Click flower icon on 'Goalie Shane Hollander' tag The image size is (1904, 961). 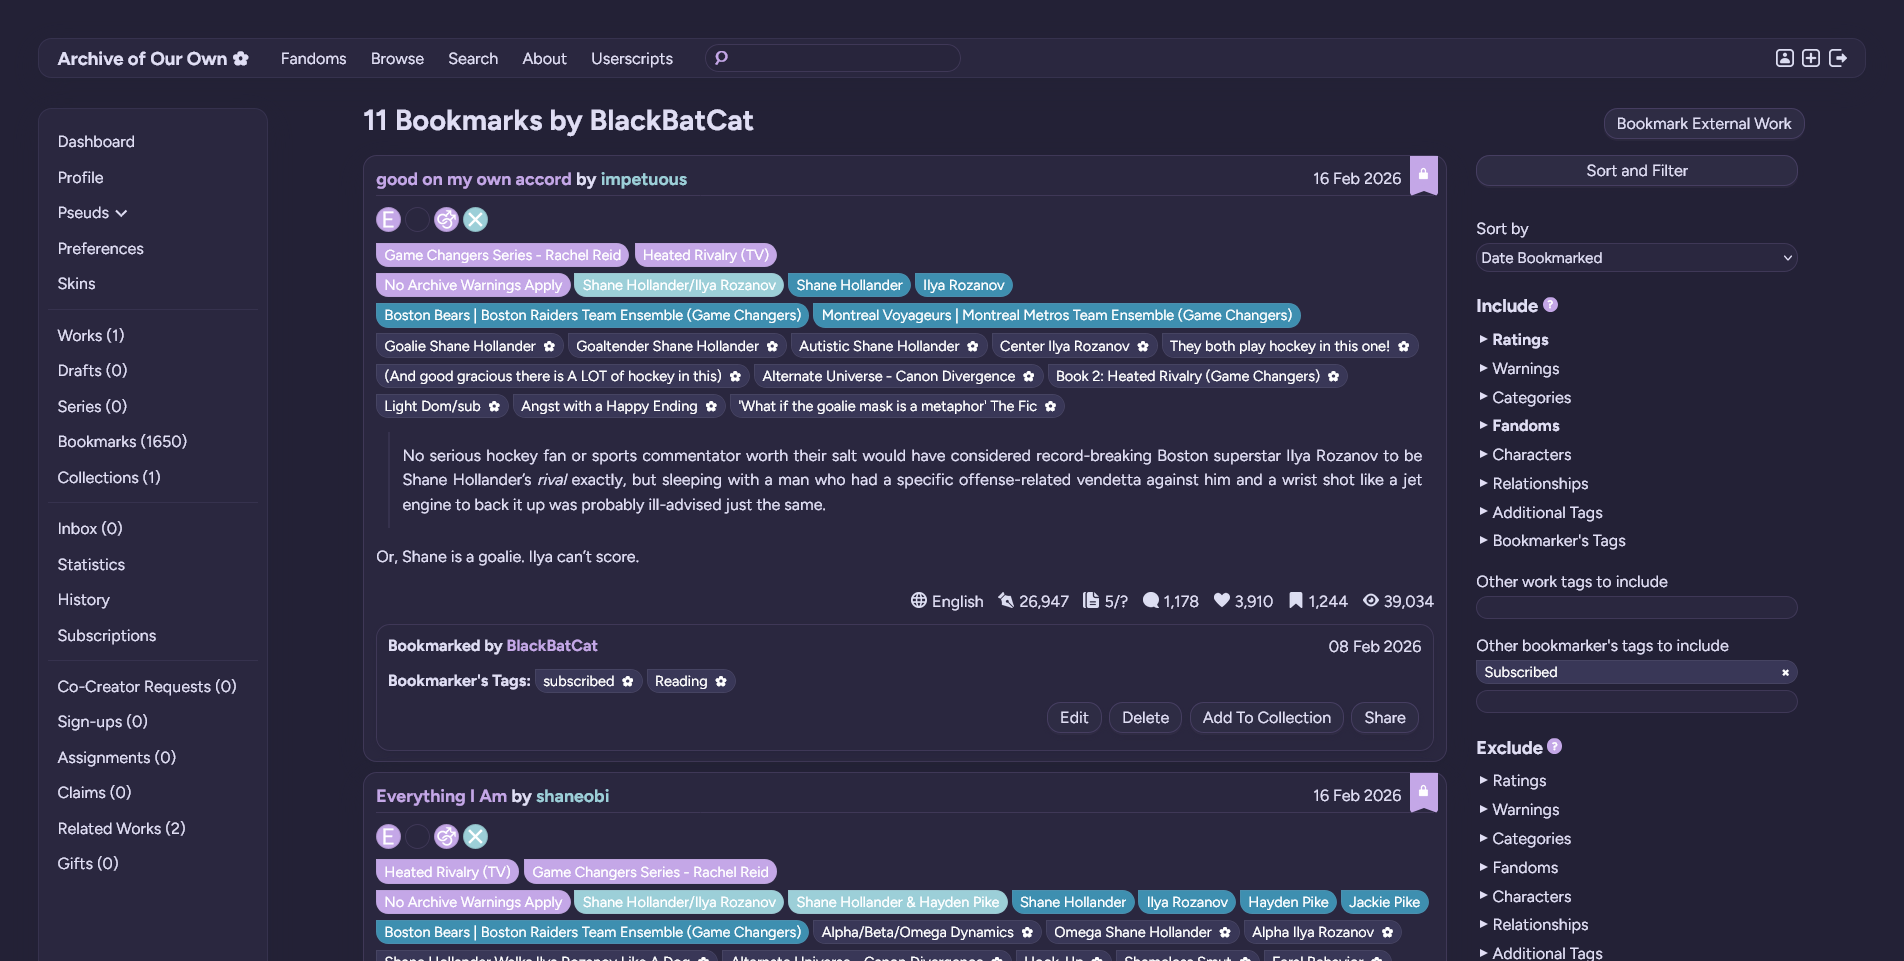click(x=549, y=346)
